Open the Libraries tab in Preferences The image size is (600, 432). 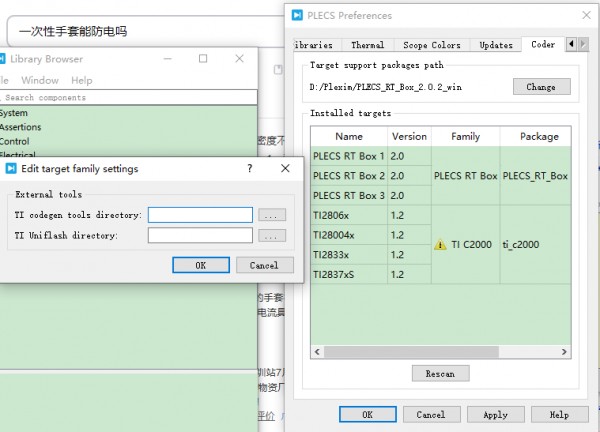pos(315,45)
